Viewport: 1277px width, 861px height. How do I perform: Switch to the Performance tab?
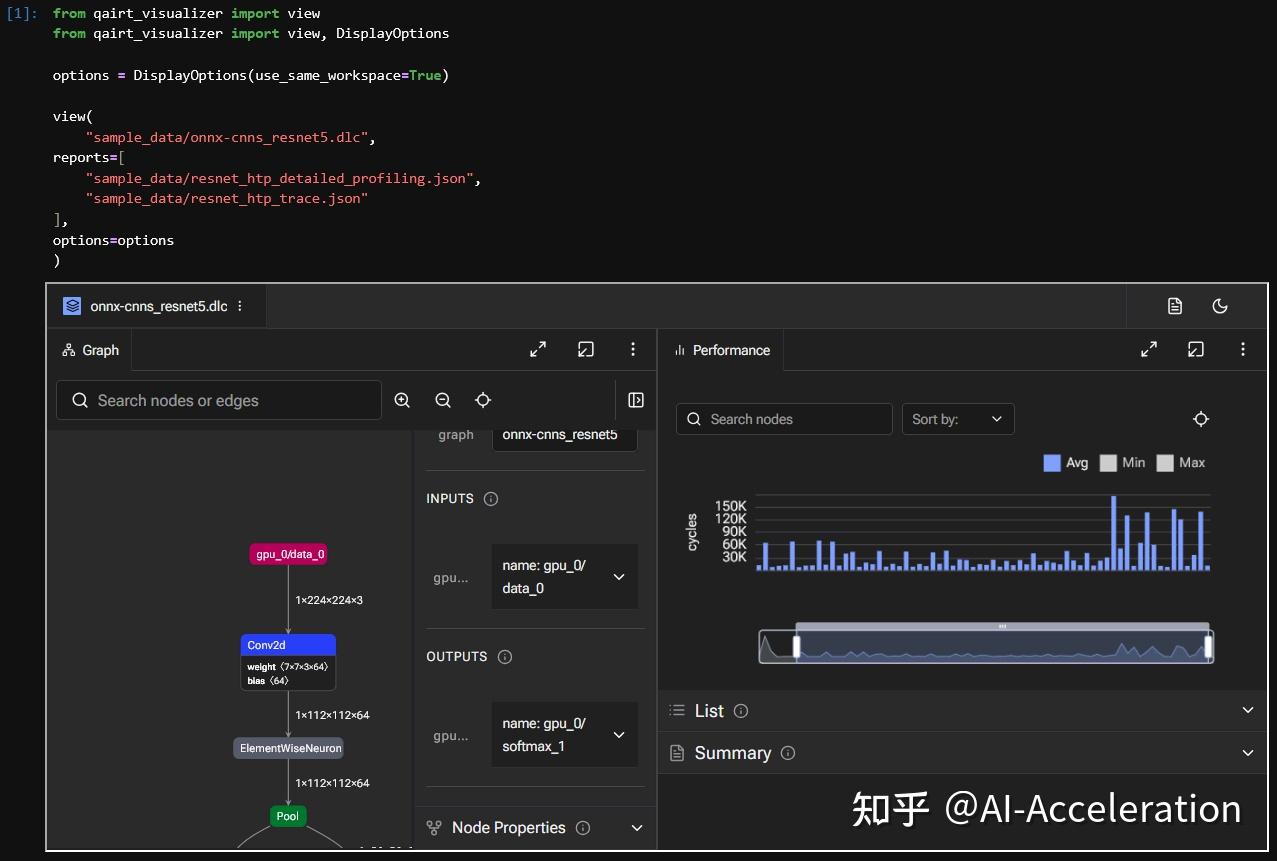pos(722,349)
